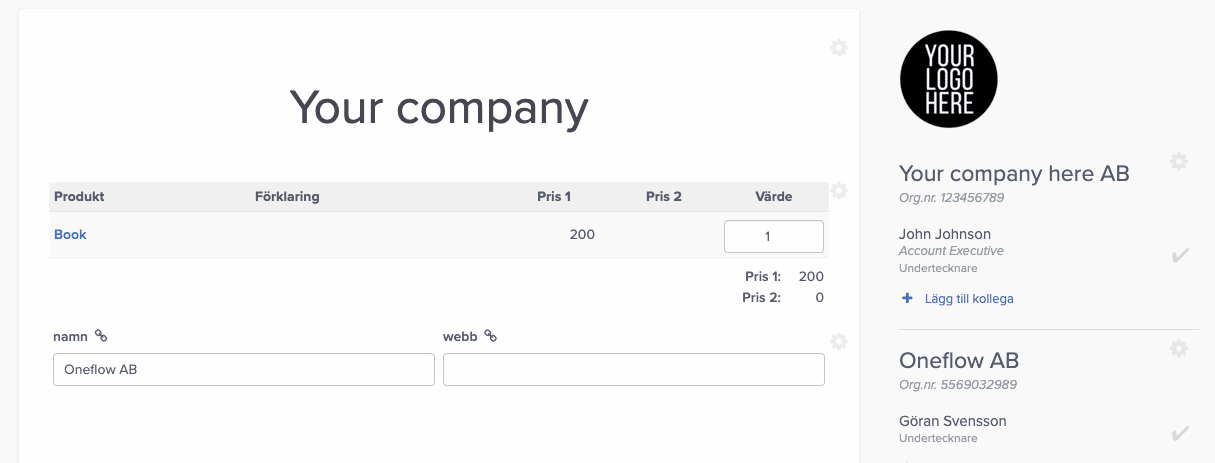
Task: Click link icon beside webb label
Action: pos(490,336)
